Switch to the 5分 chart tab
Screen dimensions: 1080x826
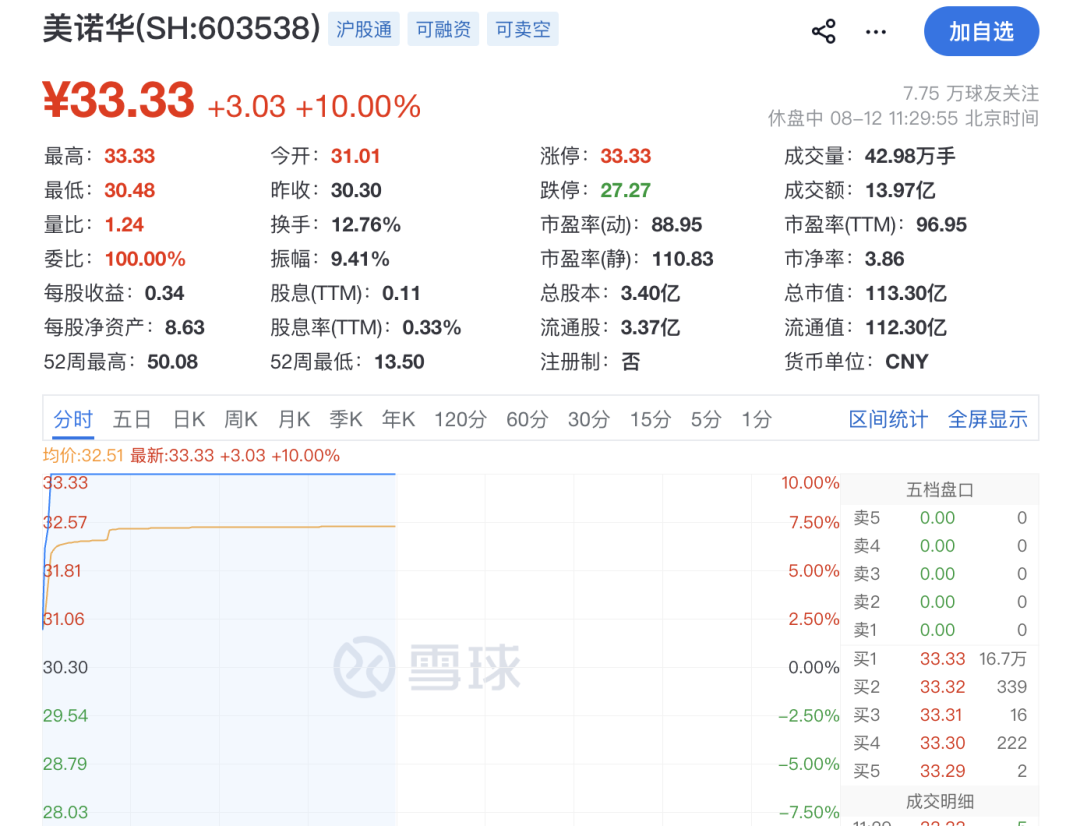tap(706, 419)
